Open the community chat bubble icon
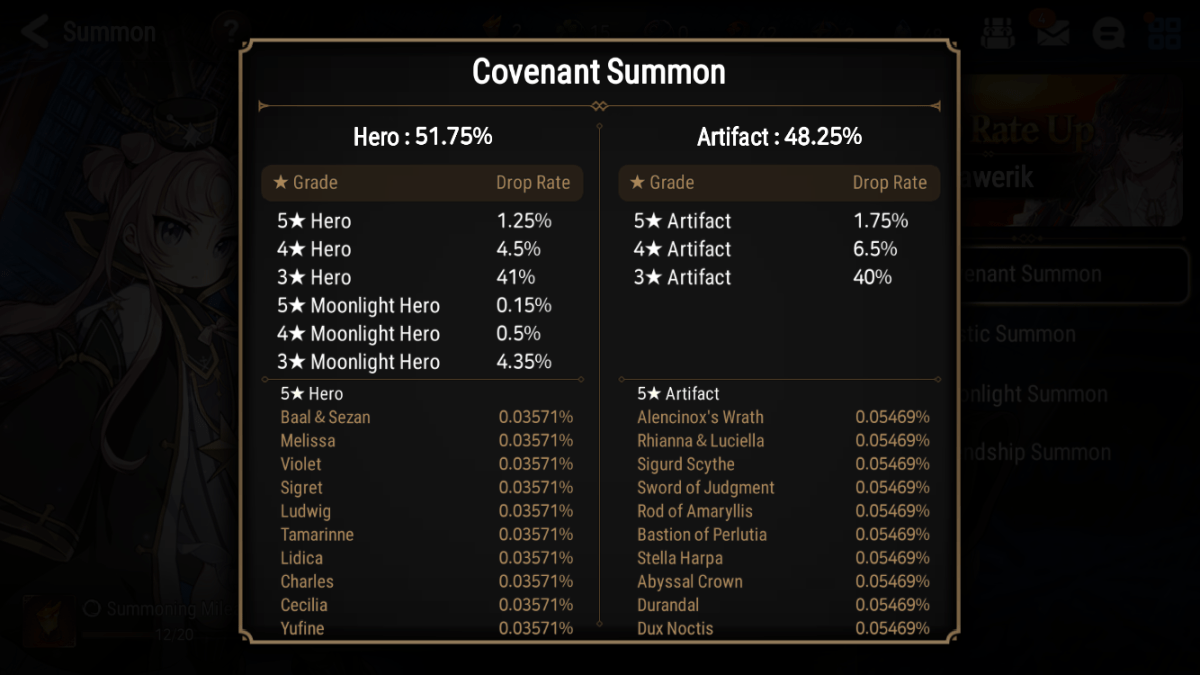The width and height of the screenshot is (1200, 675). click(x=1107, y=32)
